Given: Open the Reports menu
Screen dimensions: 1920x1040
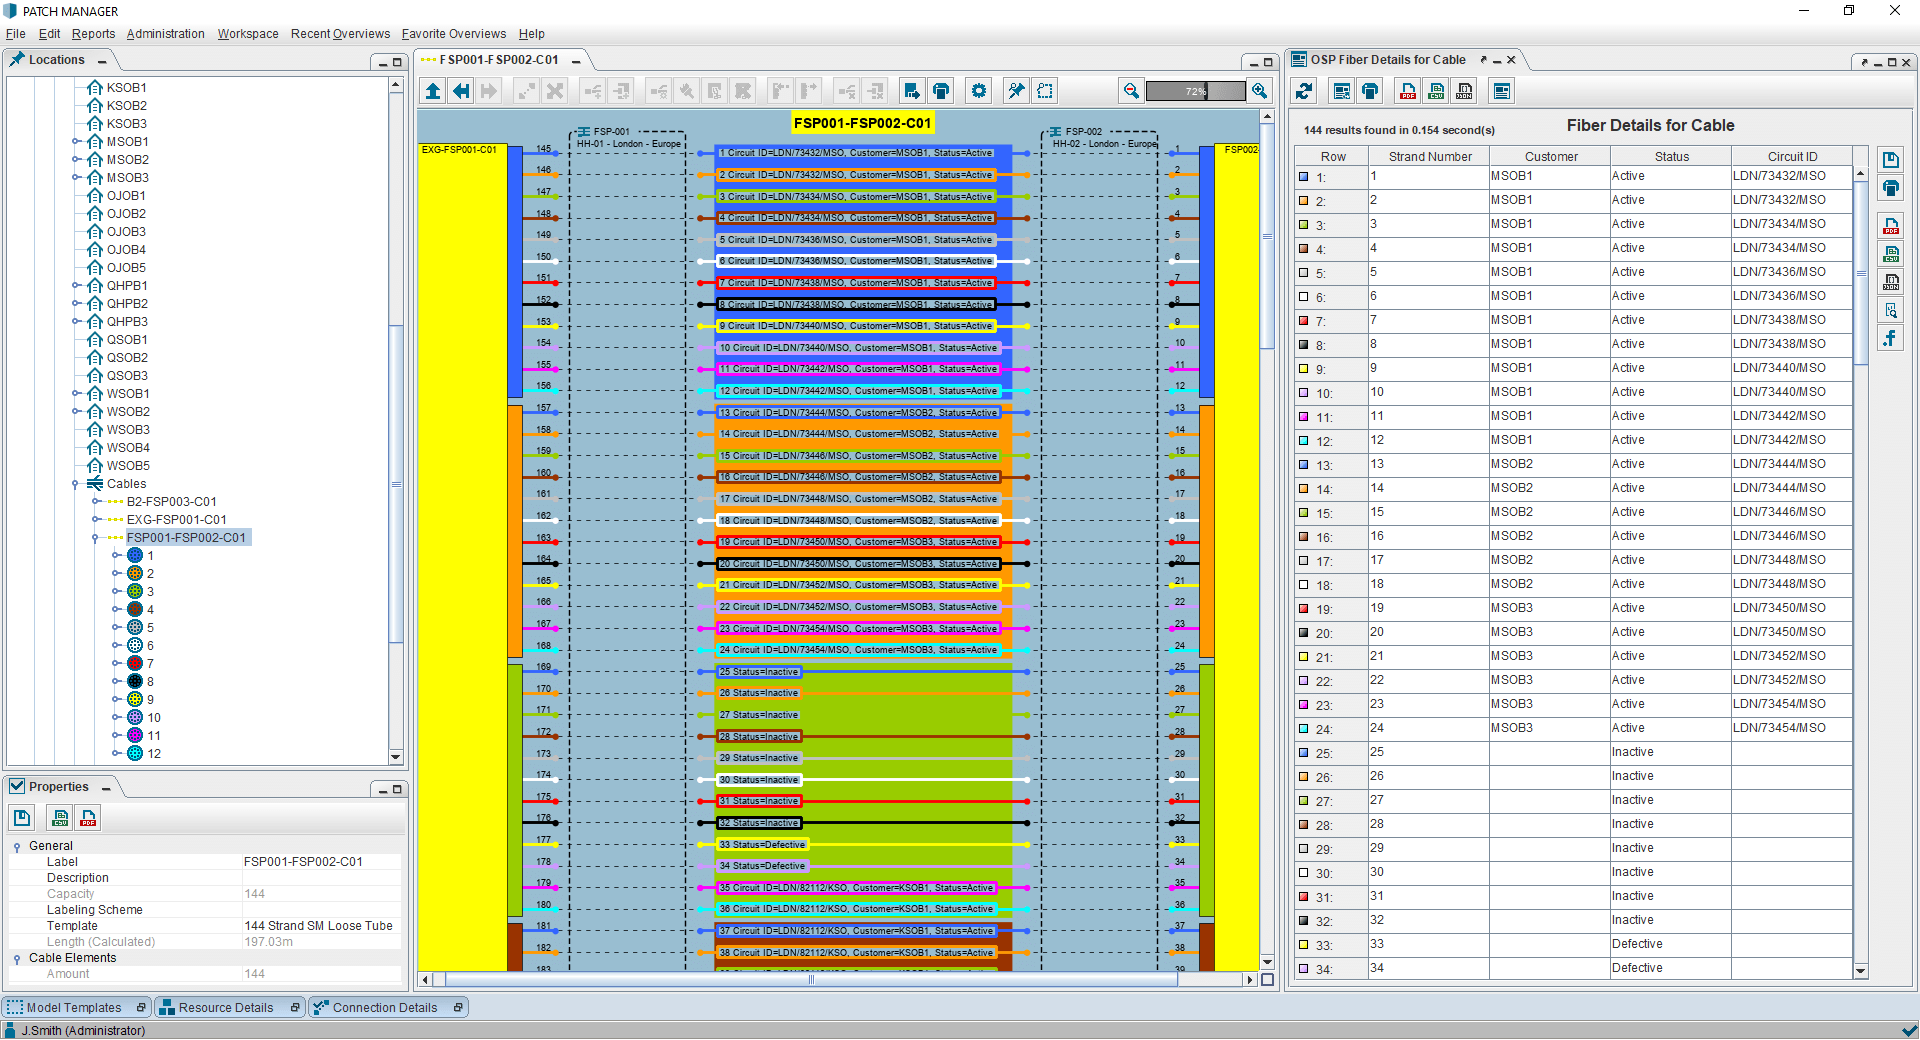Looking at the screenshot, I should click(x=93, y=34).
